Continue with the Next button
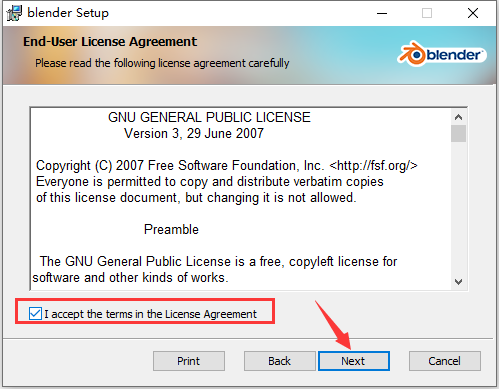Image resolution: width=499 pixels, height=389 pixels. 354,361
